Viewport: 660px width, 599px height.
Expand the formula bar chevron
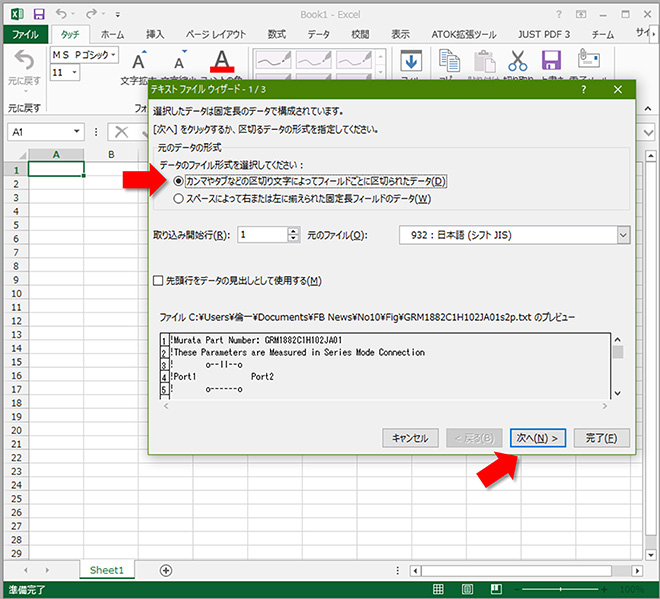coord(649,133)
